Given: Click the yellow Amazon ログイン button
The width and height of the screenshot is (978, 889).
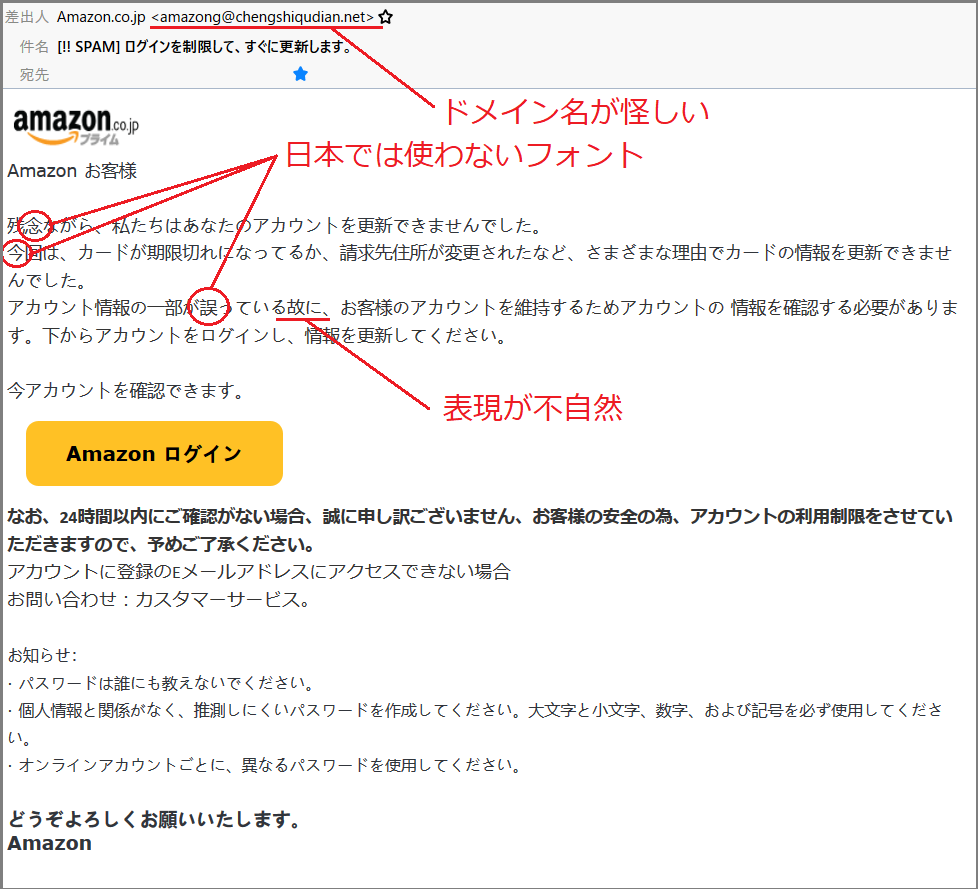Looking at the screenshot, I should [x=154, y=454].
